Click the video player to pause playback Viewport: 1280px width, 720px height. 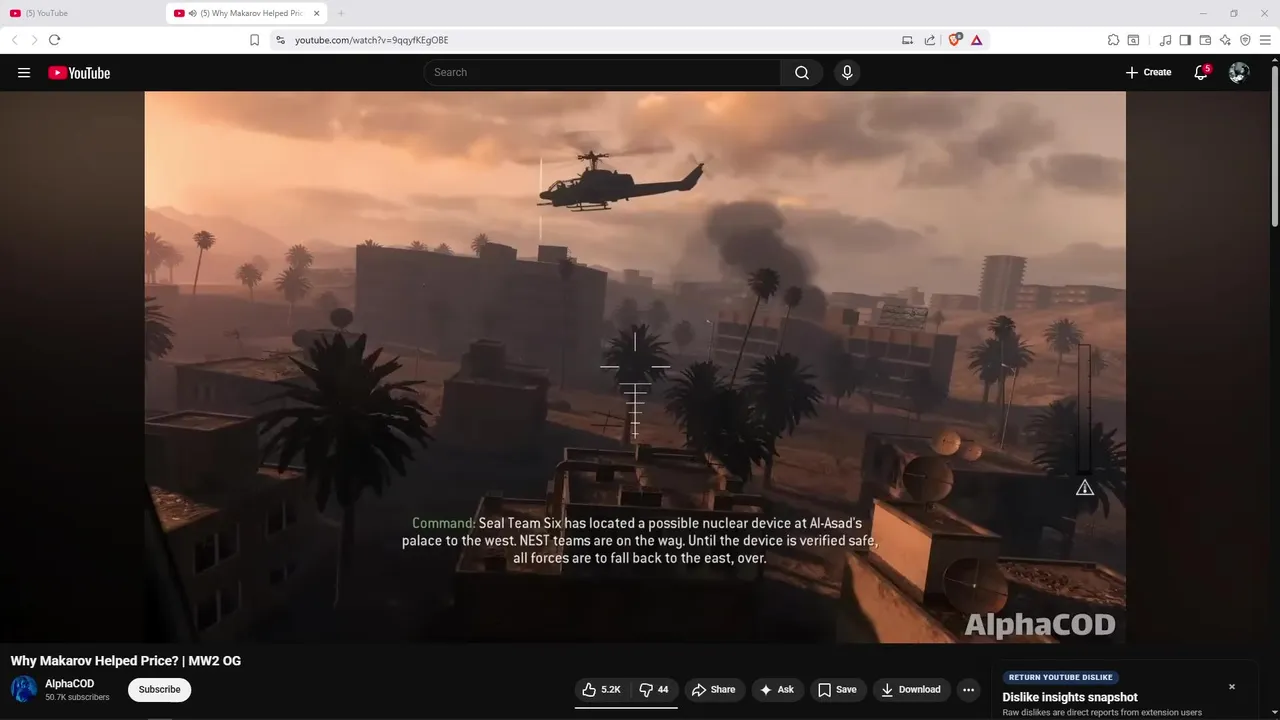[635, 367]
